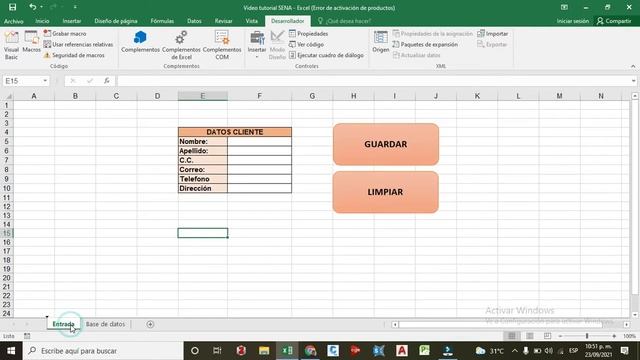This screenshot has height=360, width=640.
Task: Collapse the ribbon with the chevron
Action: pos(633,66)
